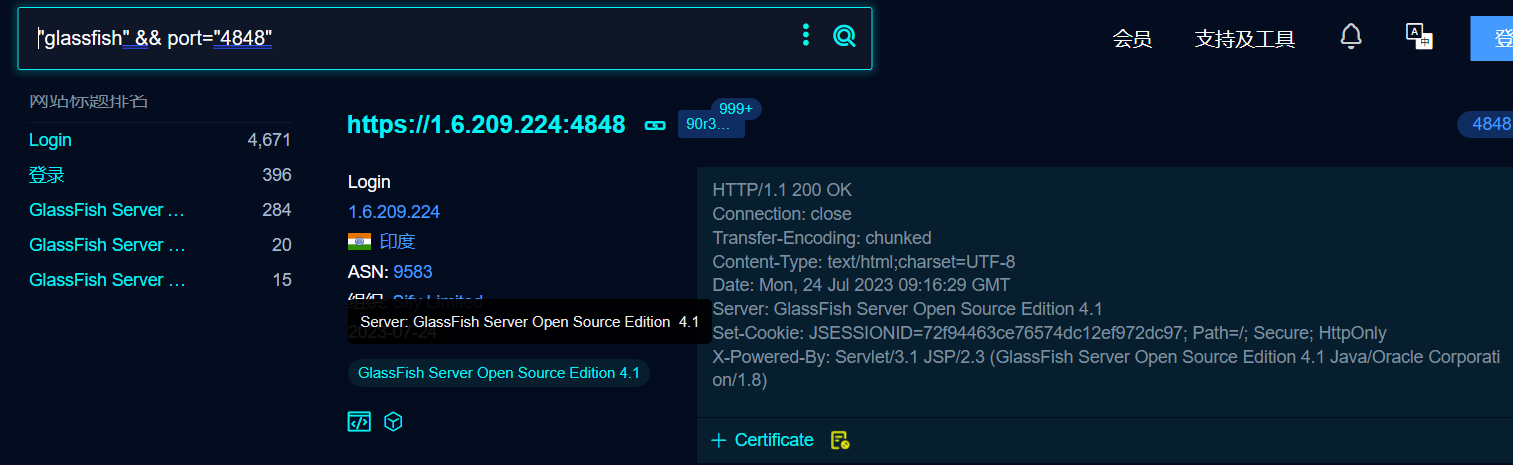
Task: Open the three-dot search options menu
Action: (x=805, y=36)
